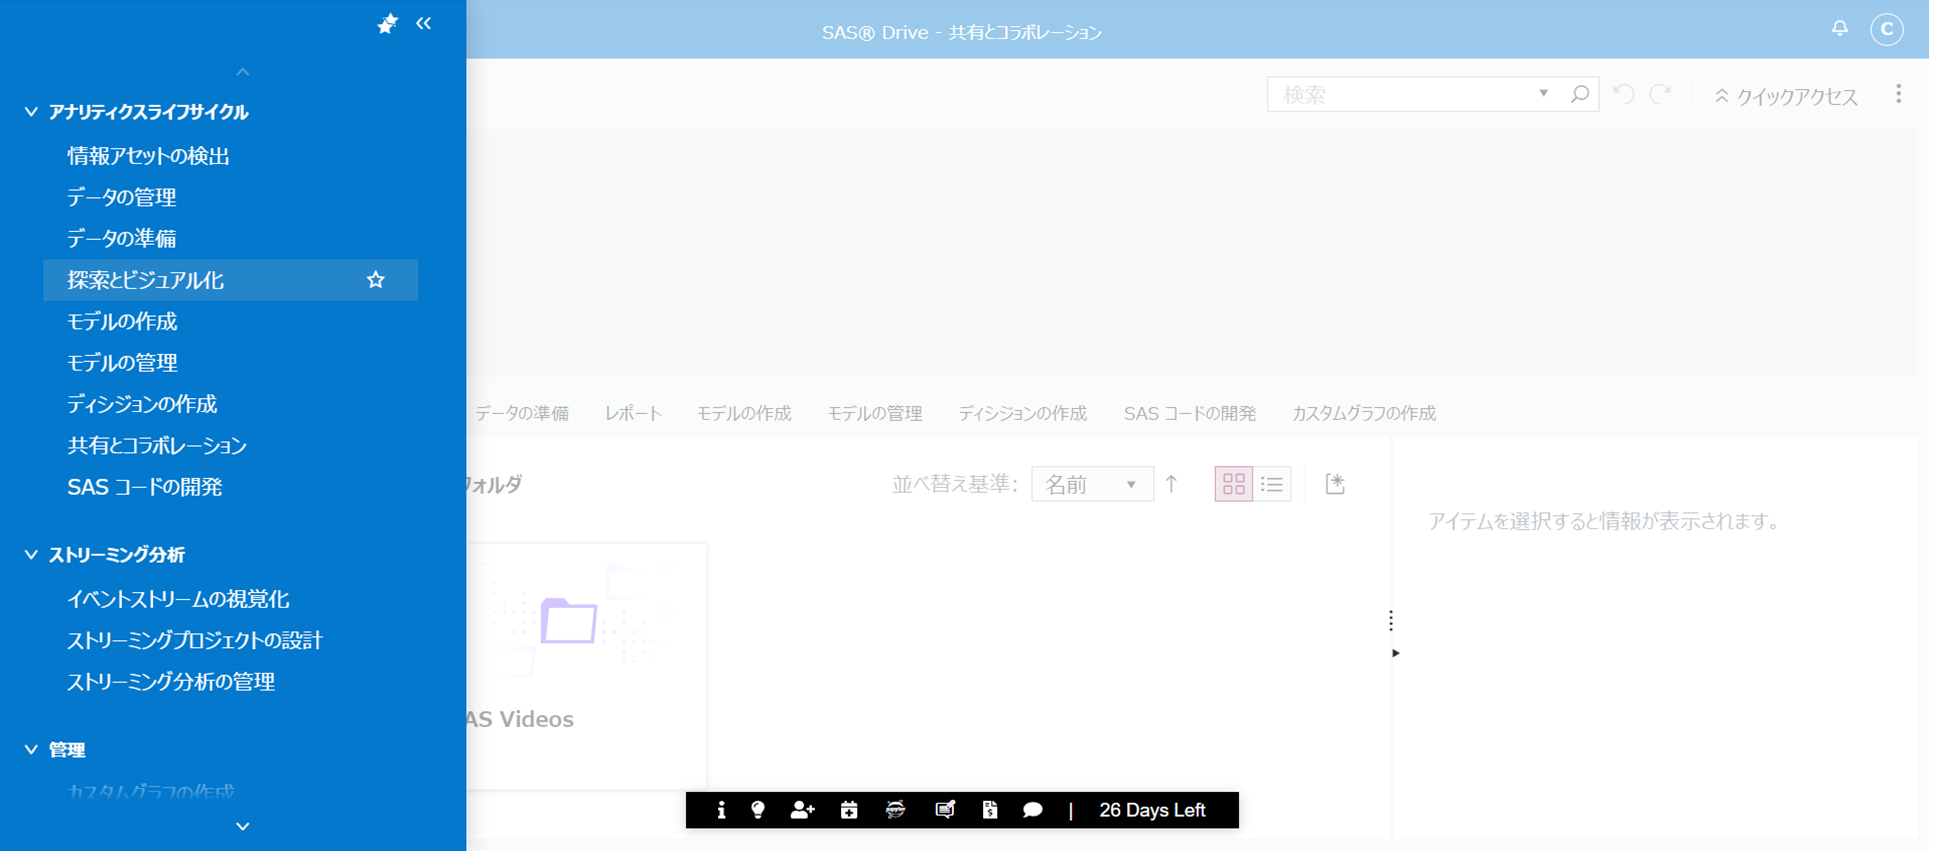This screenshot has width=1934, height=852.
Task: Open the notifications bell
Action: click(1839, 28)
